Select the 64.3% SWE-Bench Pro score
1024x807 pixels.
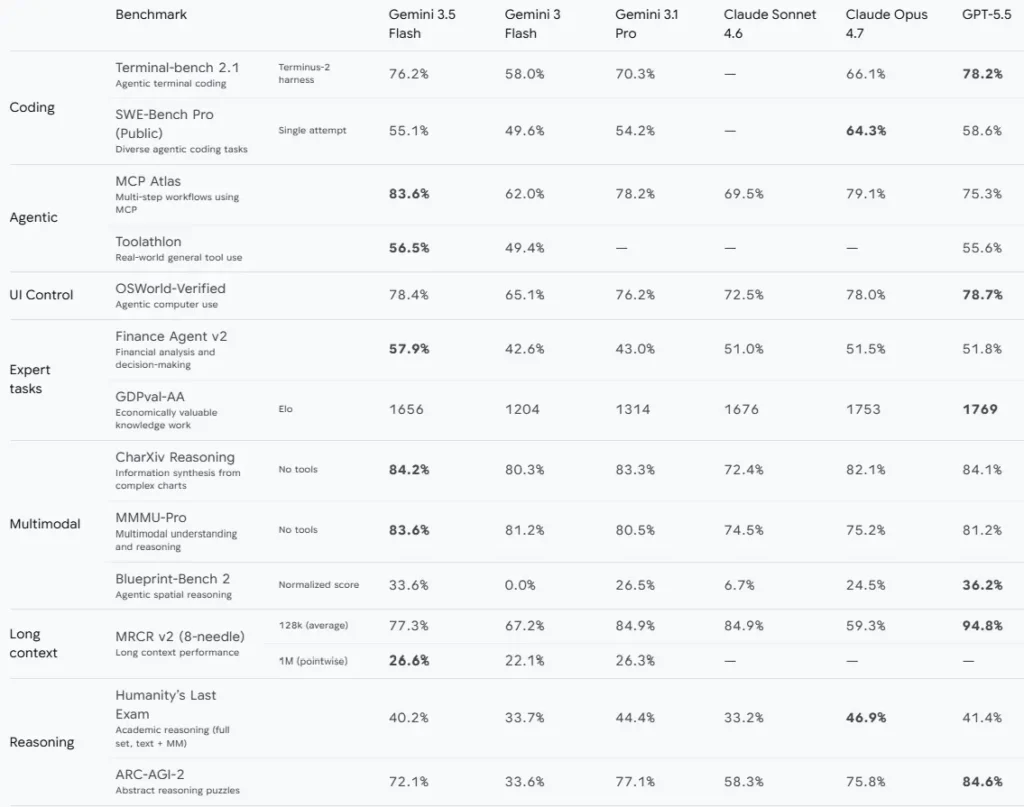(865, 131)
